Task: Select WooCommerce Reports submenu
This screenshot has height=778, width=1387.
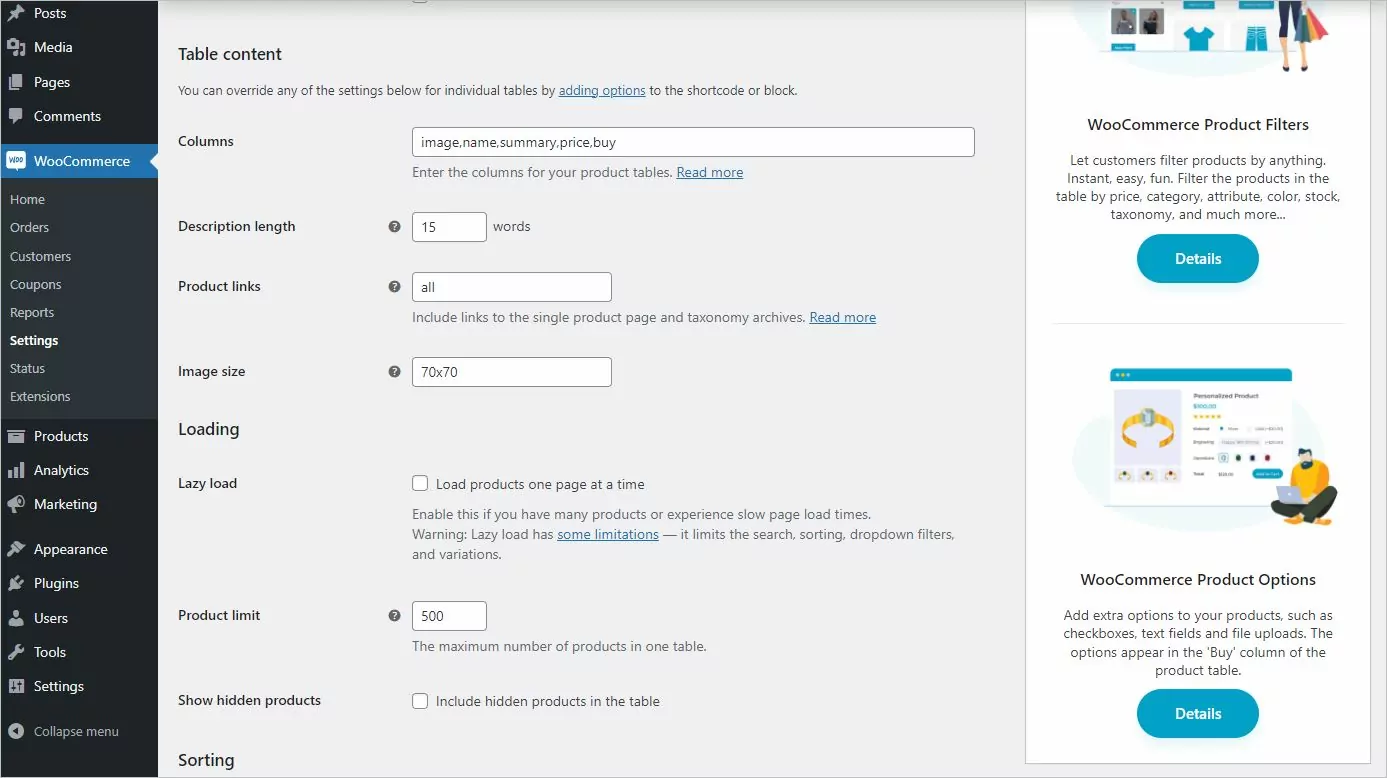Action: click(x=32, y=312)
